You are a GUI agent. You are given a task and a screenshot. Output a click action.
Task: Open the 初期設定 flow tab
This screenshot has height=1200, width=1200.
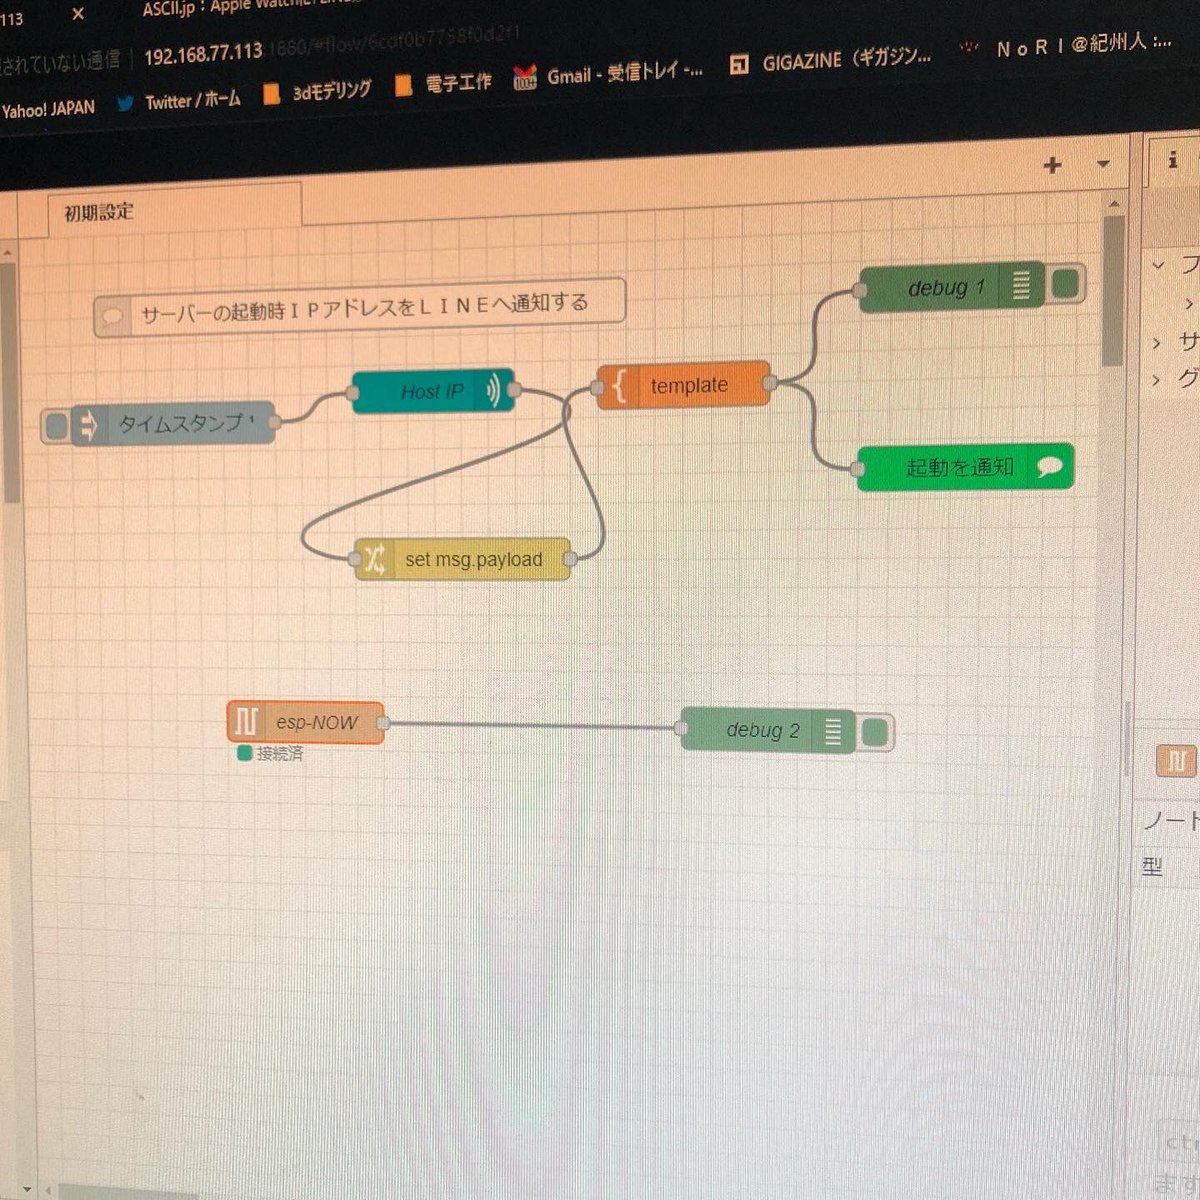coord(174,212)
